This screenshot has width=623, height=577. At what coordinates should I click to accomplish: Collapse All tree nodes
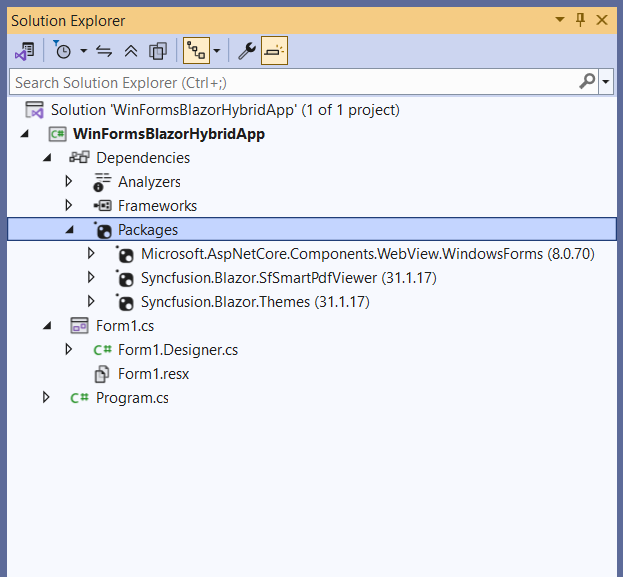click(131, 51)
